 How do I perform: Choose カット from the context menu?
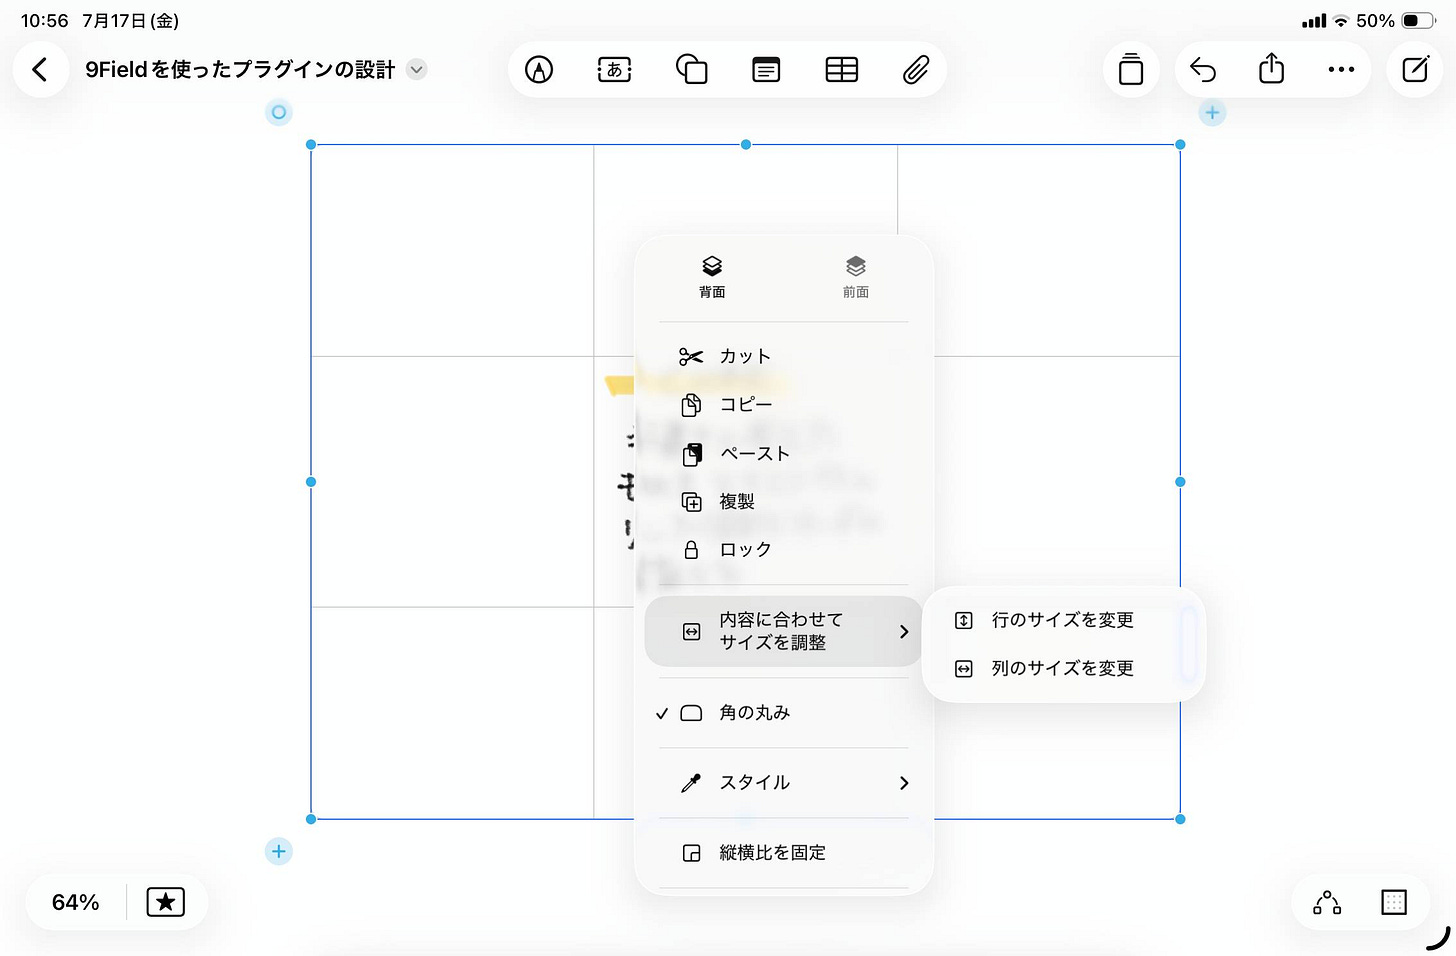tap(784, 356)
